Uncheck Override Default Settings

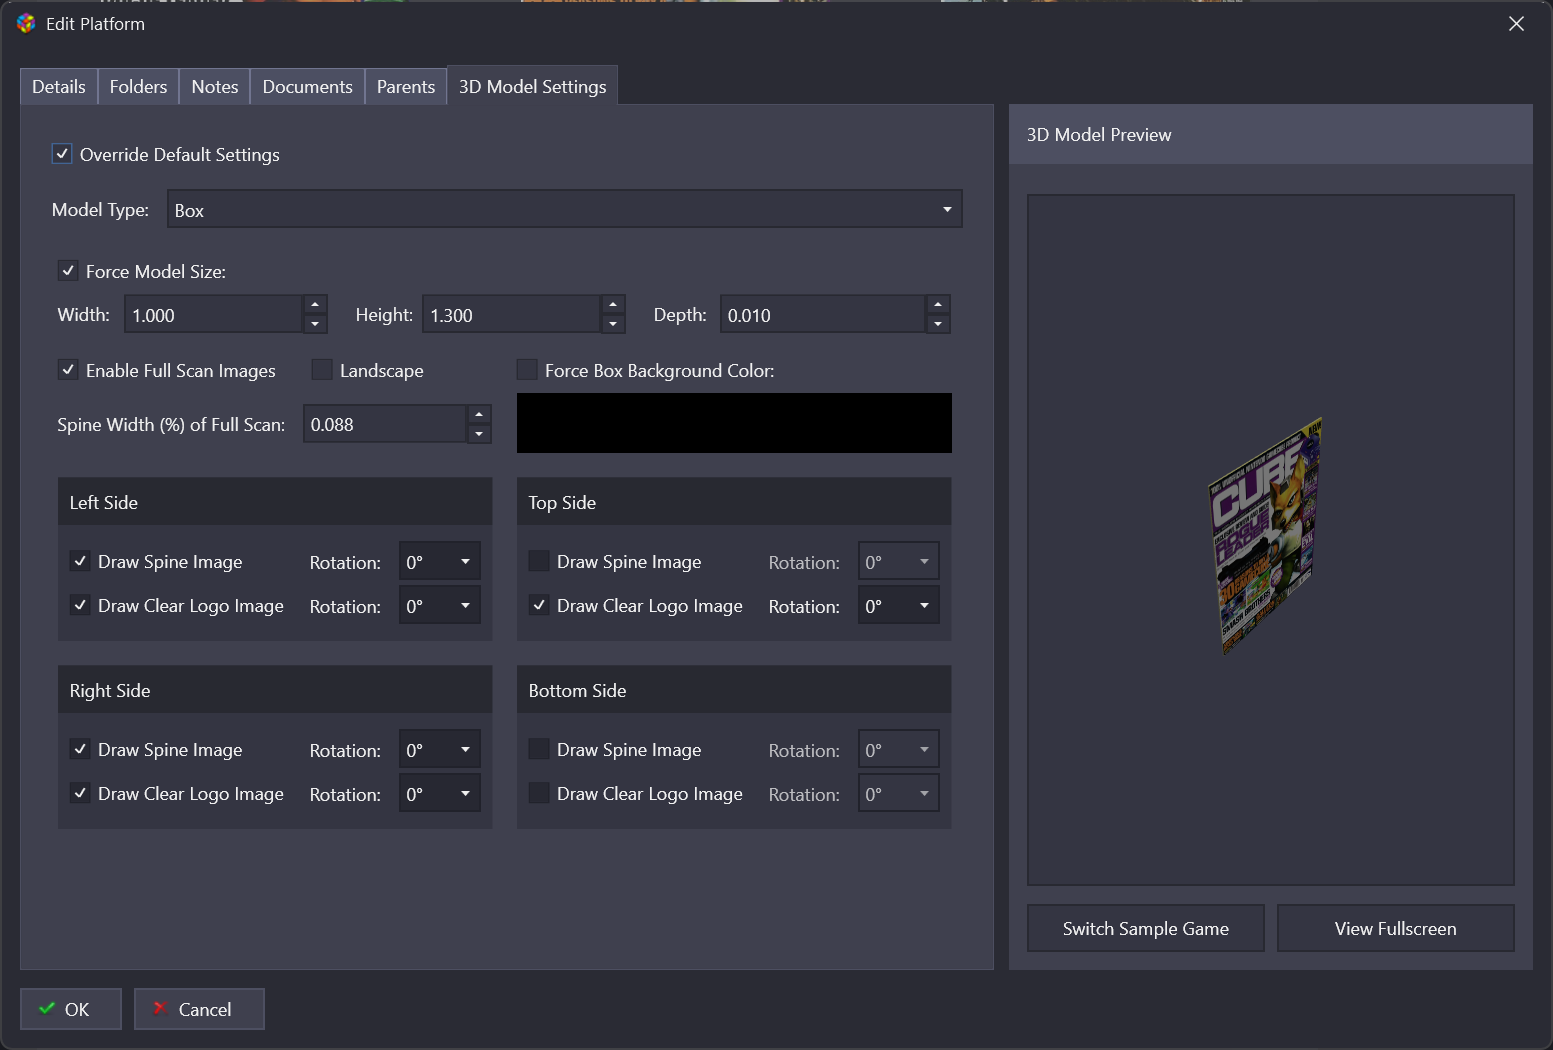pyautogui.click(x=62, y=154)
